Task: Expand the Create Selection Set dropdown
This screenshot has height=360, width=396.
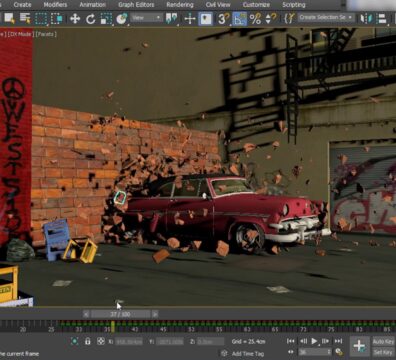Action: [326, 17]
